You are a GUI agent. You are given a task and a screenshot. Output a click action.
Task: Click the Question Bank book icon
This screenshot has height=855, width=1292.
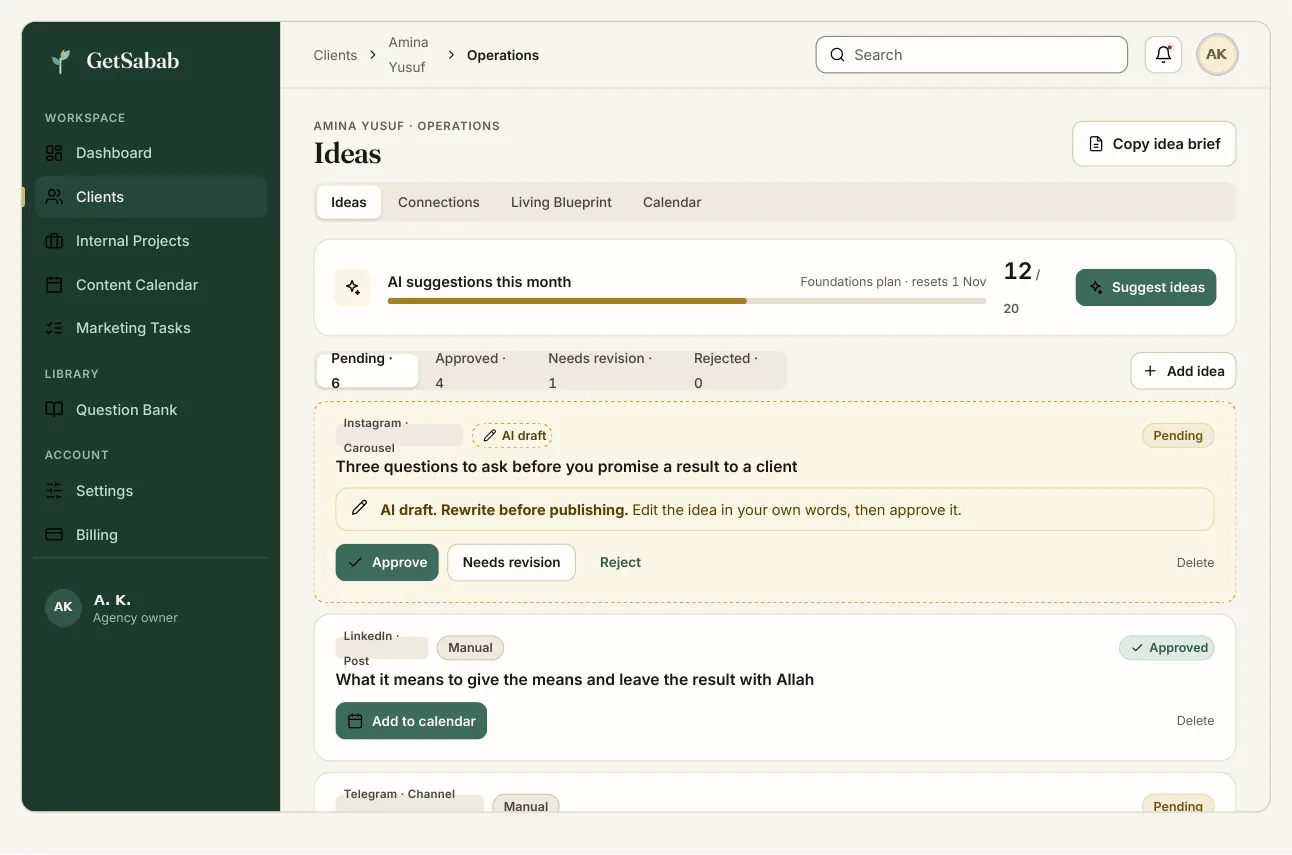[54, 410]
